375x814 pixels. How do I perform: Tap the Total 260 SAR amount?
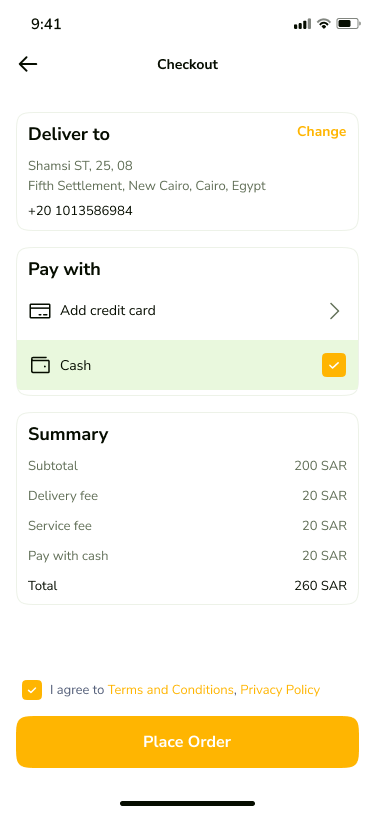(x=320, y=586)
